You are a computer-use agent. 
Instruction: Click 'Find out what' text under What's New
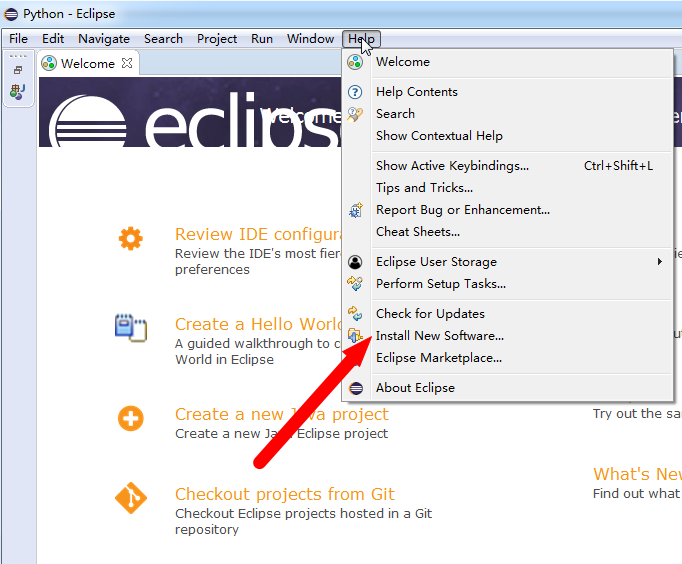636,494
